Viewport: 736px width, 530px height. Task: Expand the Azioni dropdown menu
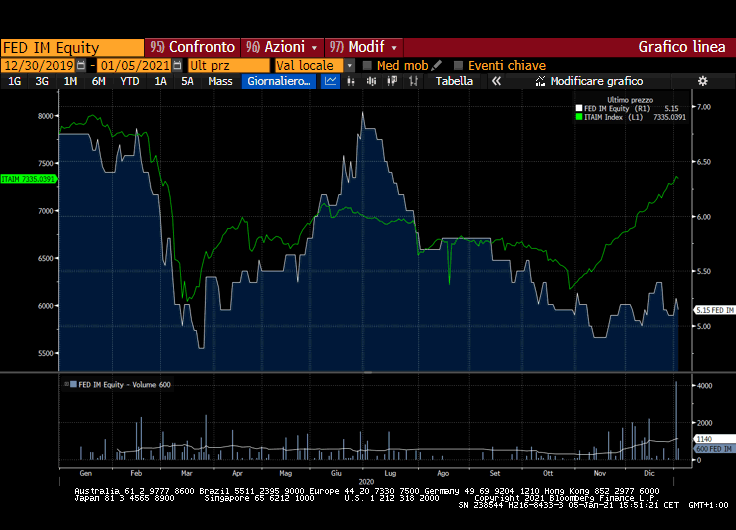point(315,47)
